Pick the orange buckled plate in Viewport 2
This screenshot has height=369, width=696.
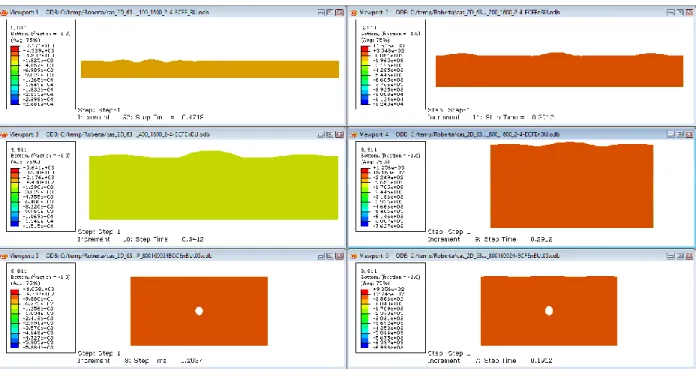559,70
